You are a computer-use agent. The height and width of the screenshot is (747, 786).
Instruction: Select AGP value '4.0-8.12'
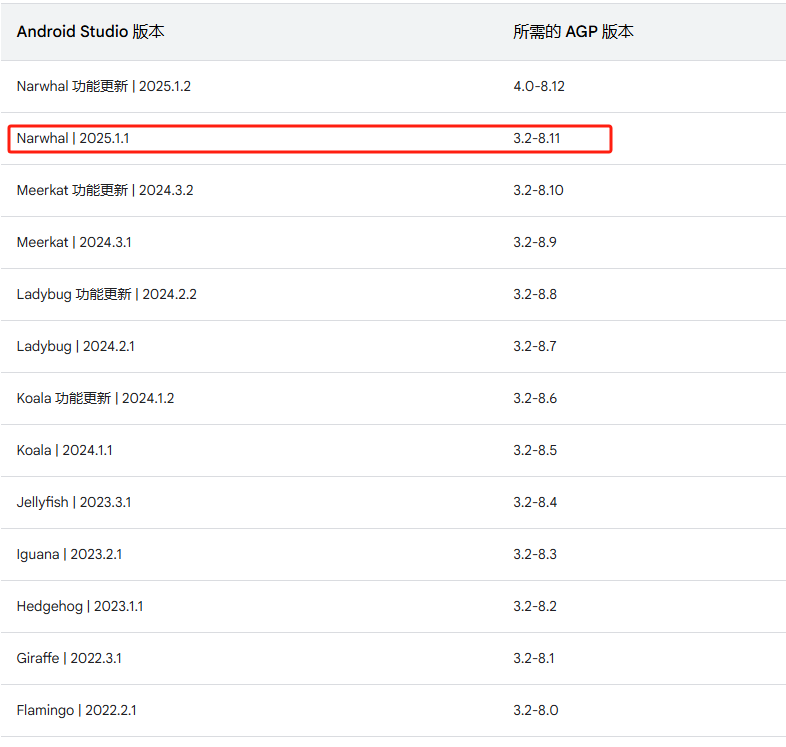click(539, 86)
